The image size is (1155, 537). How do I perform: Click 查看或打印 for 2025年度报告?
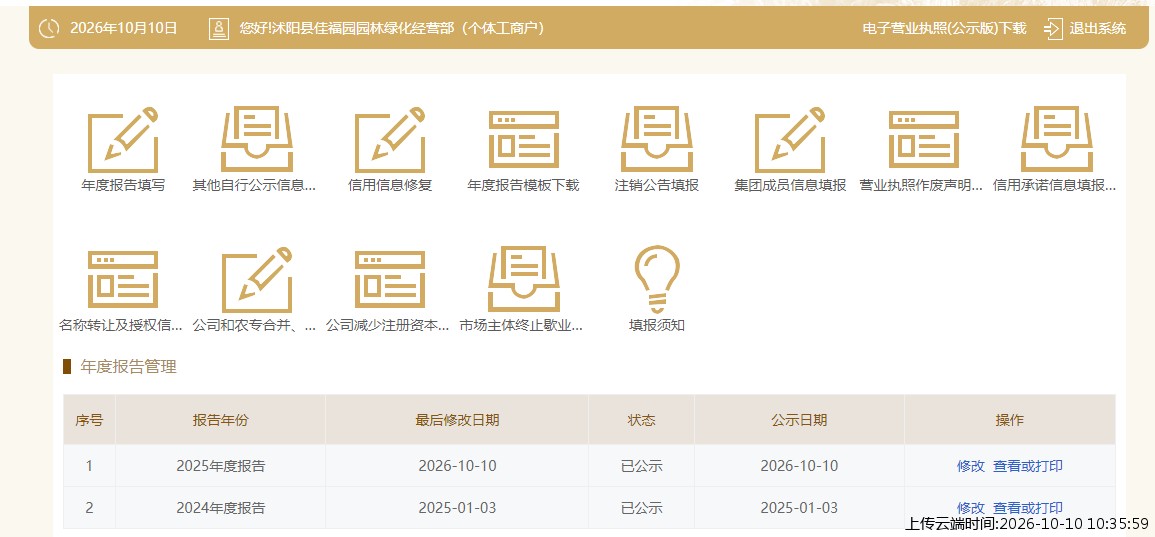1028,466
